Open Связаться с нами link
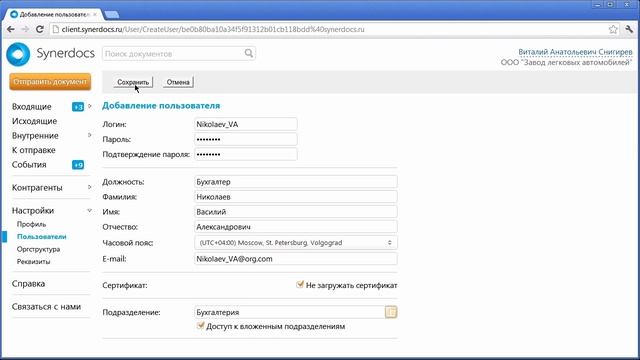640x360 pixels. (x=46, y=307)
